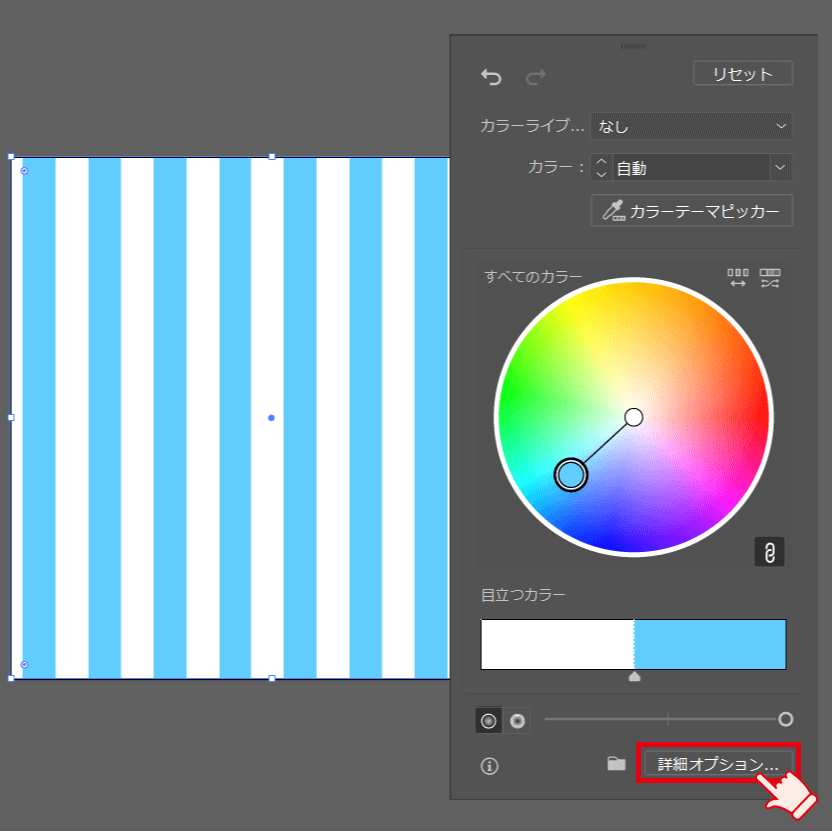
Task: Click the randomly change color order icon
Action: [x=770, y=278]
